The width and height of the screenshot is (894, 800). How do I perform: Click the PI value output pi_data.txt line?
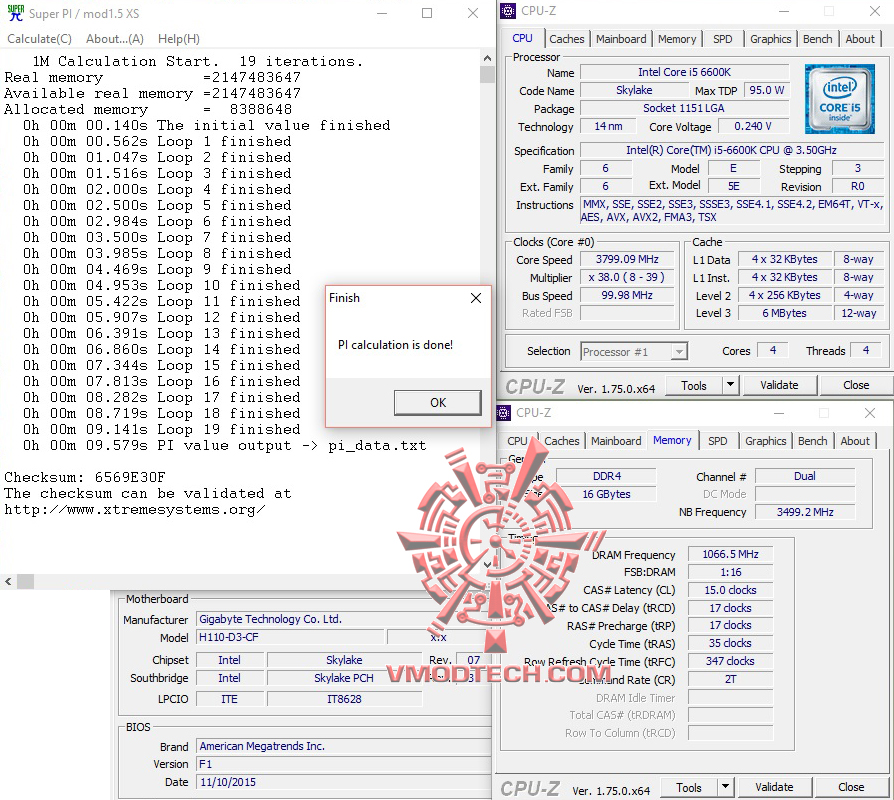pyautogui.click(x=225, y=445)
